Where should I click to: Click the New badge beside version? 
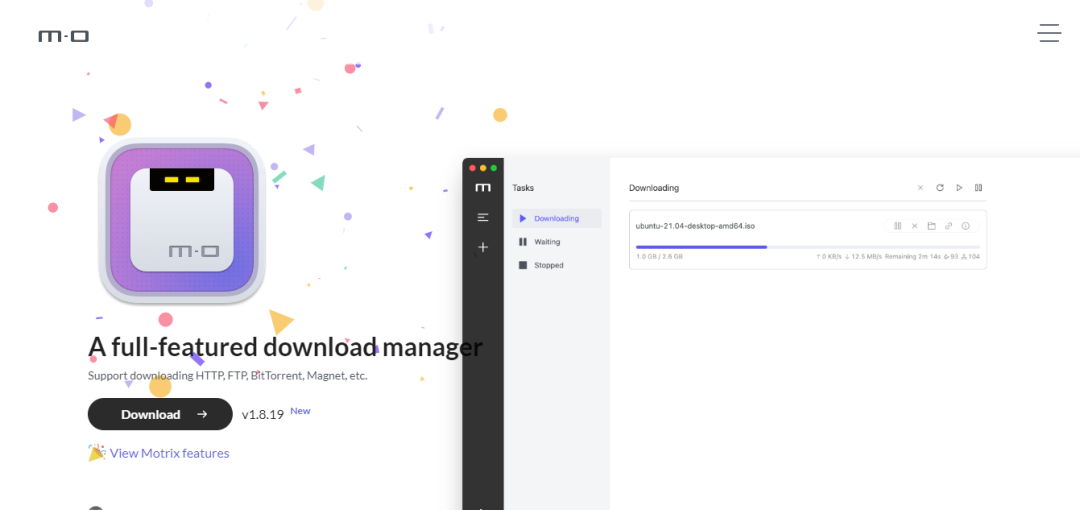point(300,411)
